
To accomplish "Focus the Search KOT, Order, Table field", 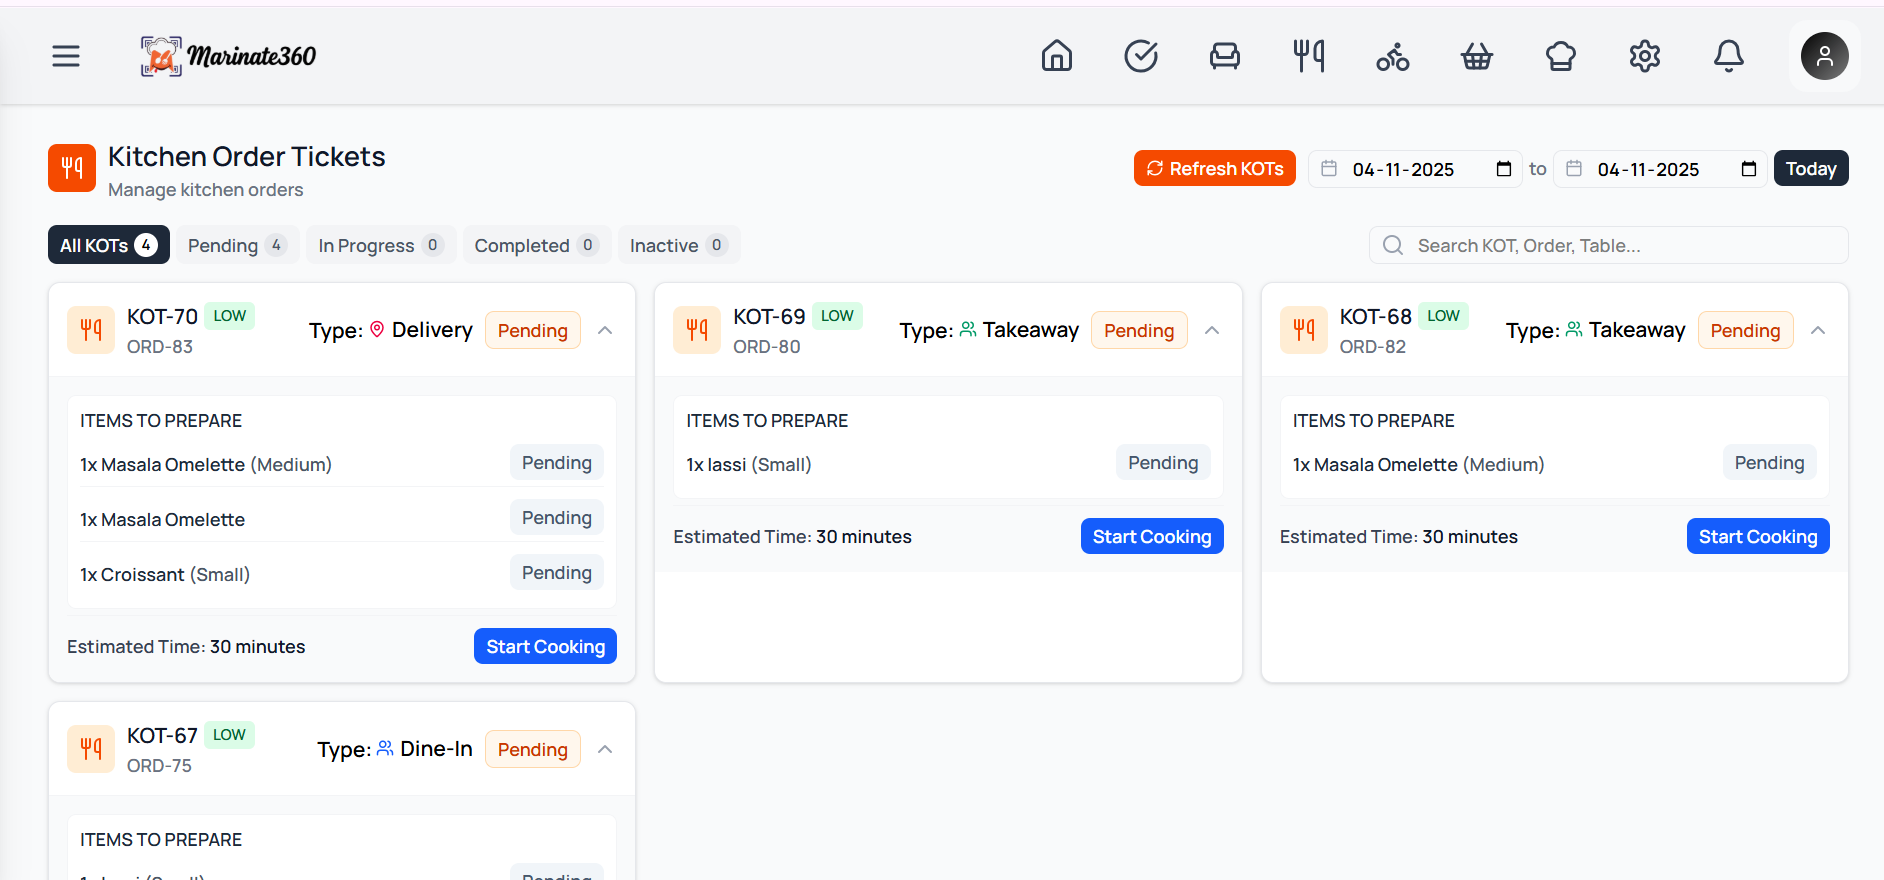I will tap(1620, 245).
